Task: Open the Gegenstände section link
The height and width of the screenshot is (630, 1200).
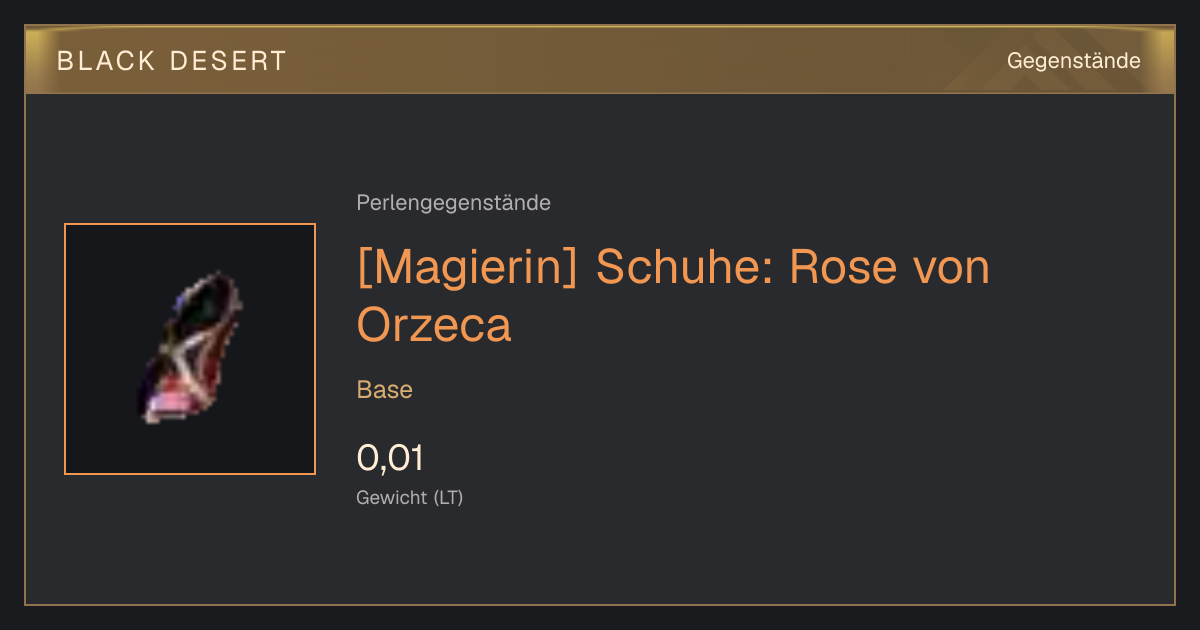Action: 1073,61
